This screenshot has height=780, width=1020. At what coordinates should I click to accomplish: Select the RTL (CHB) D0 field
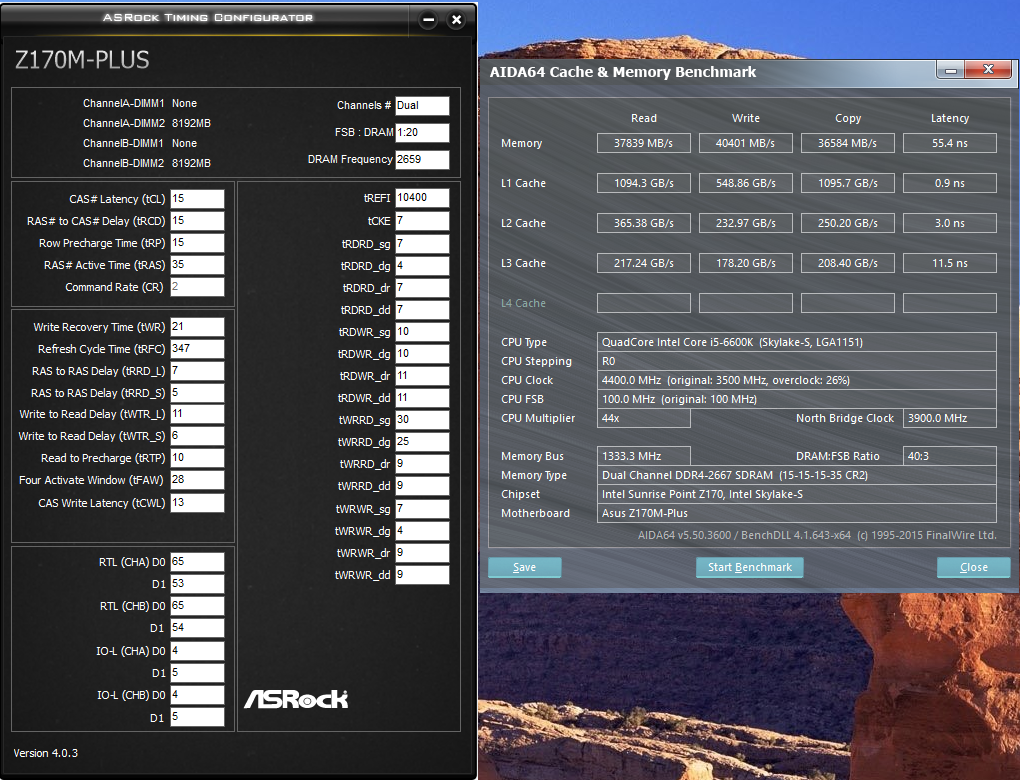click(x=197, y=606)
